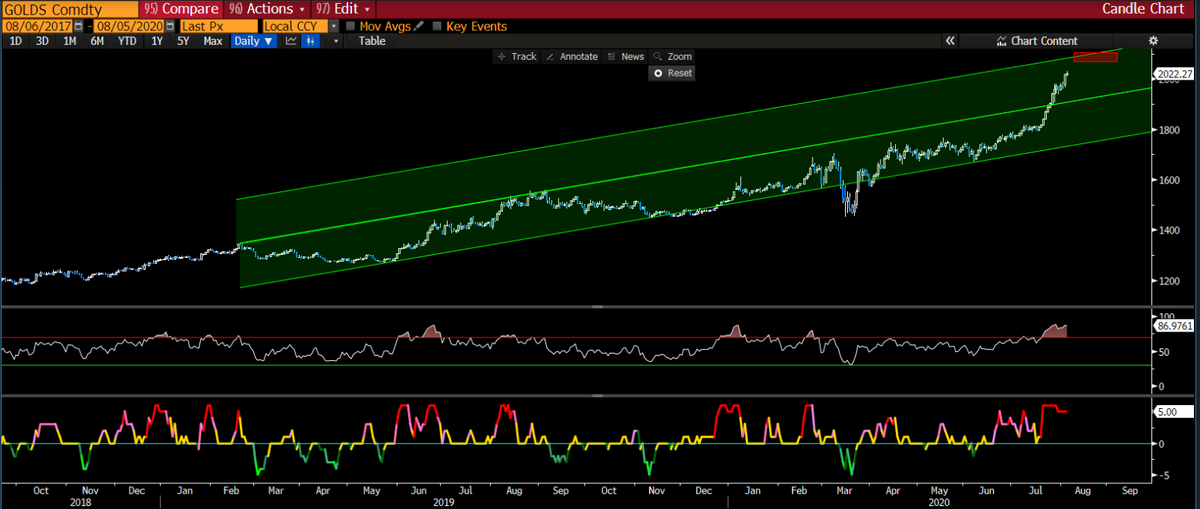Open the Chart Content panel
1200x509 pixels.
tap(1038, 41)
